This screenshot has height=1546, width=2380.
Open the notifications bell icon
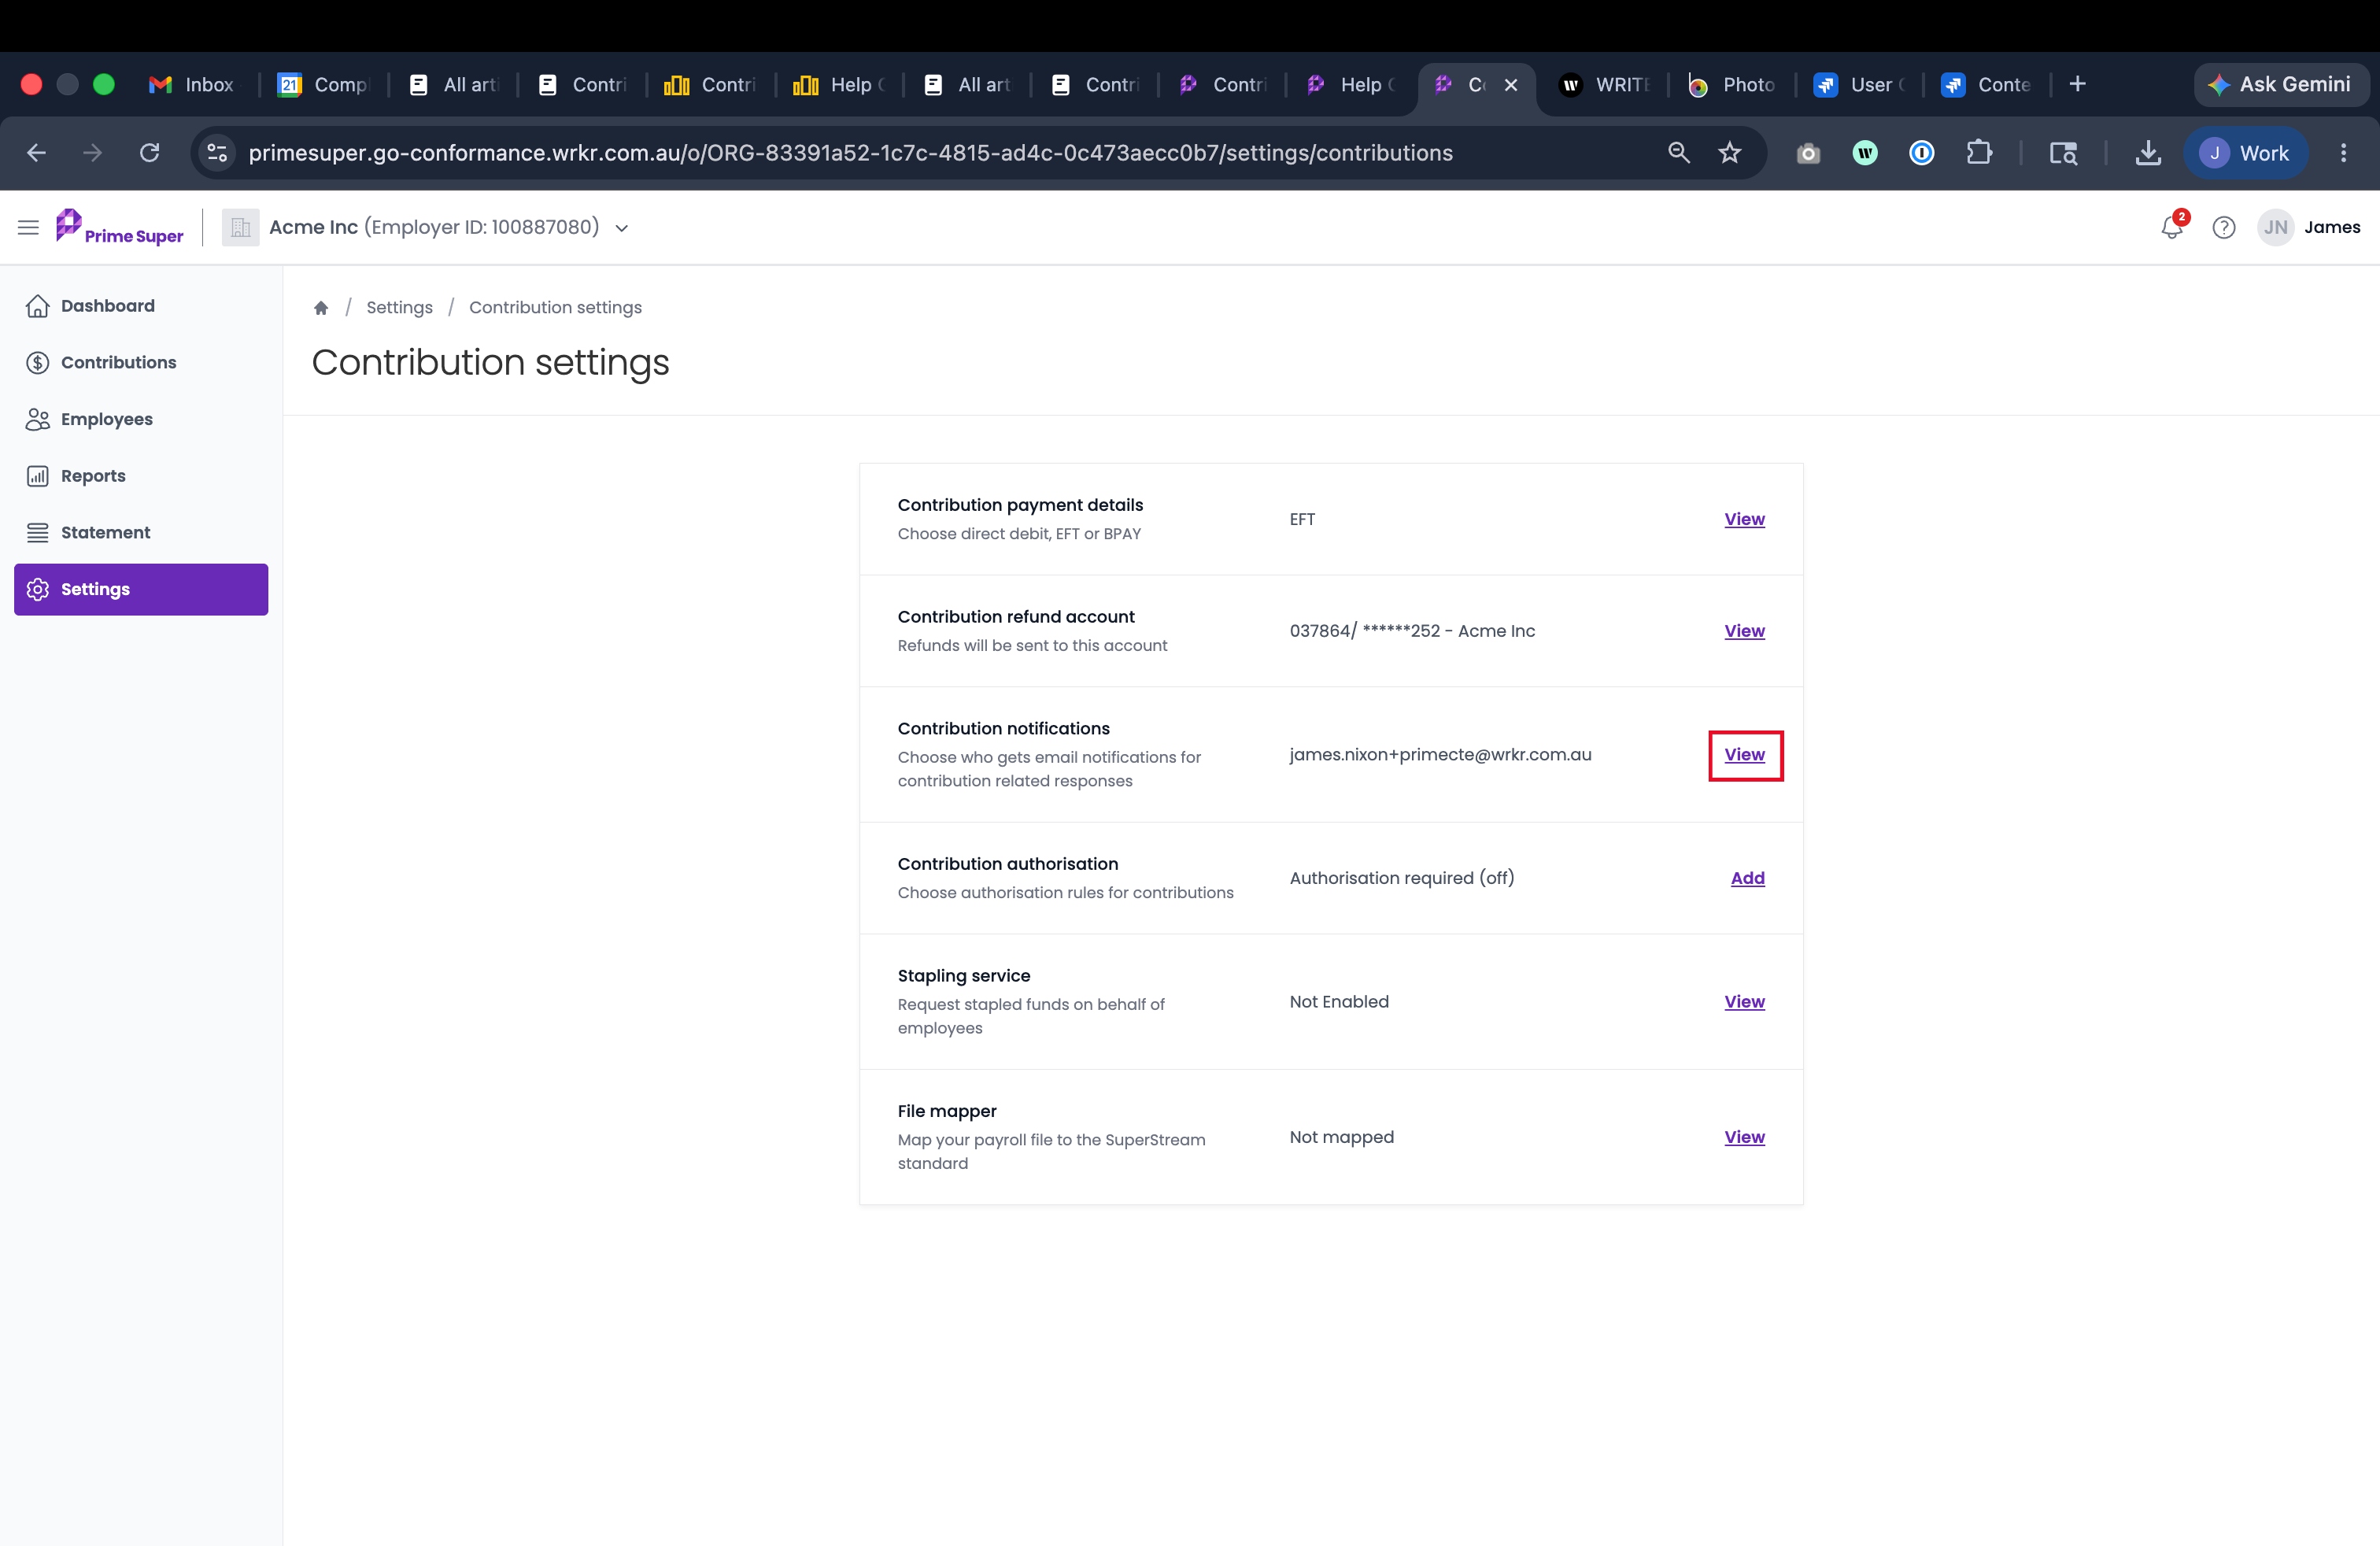point(2171,227)
